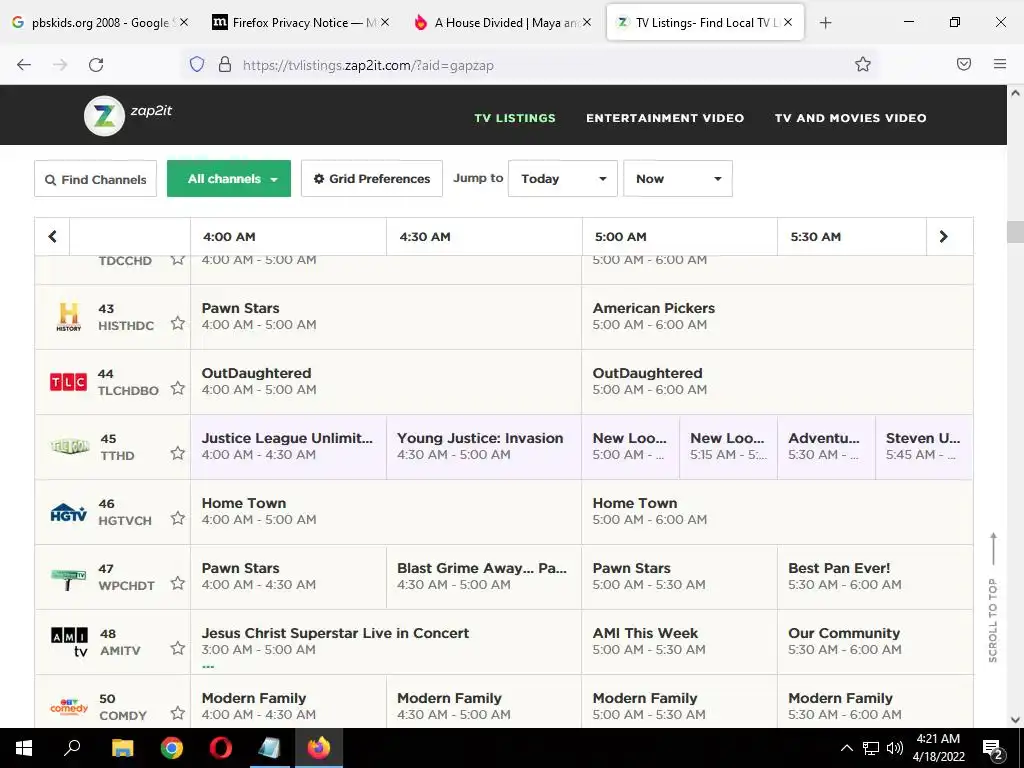Click the zap2it logo icon
Screen dimensions: 1024x768
pos(104,116)
